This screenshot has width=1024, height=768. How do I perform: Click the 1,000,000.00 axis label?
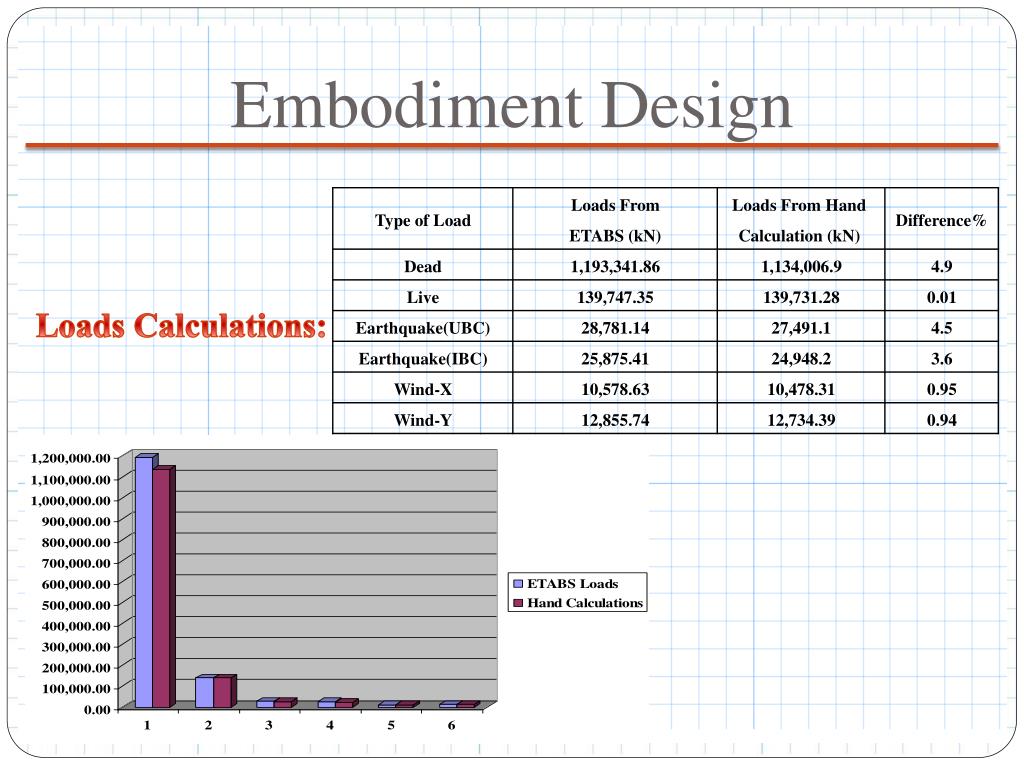[x=71, y=501]
